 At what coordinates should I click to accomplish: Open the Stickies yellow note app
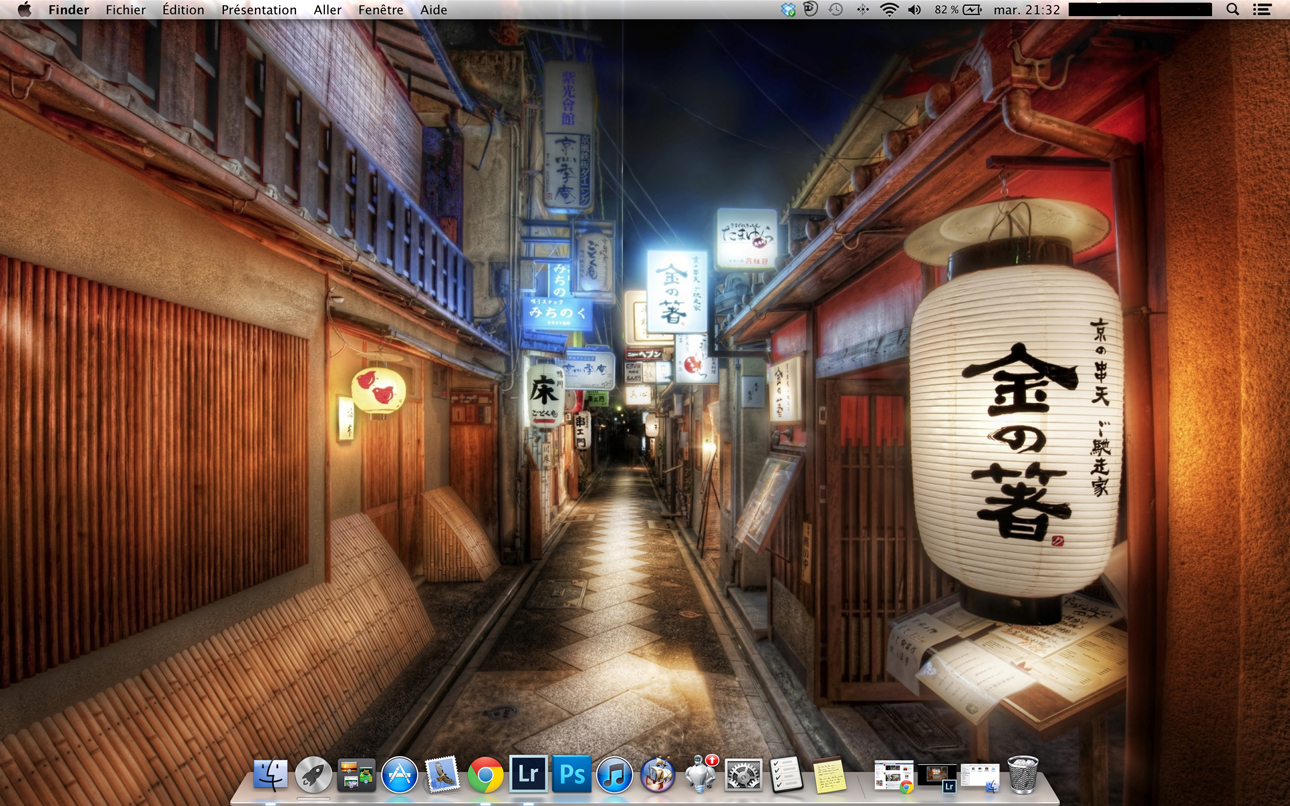(828, 776)
